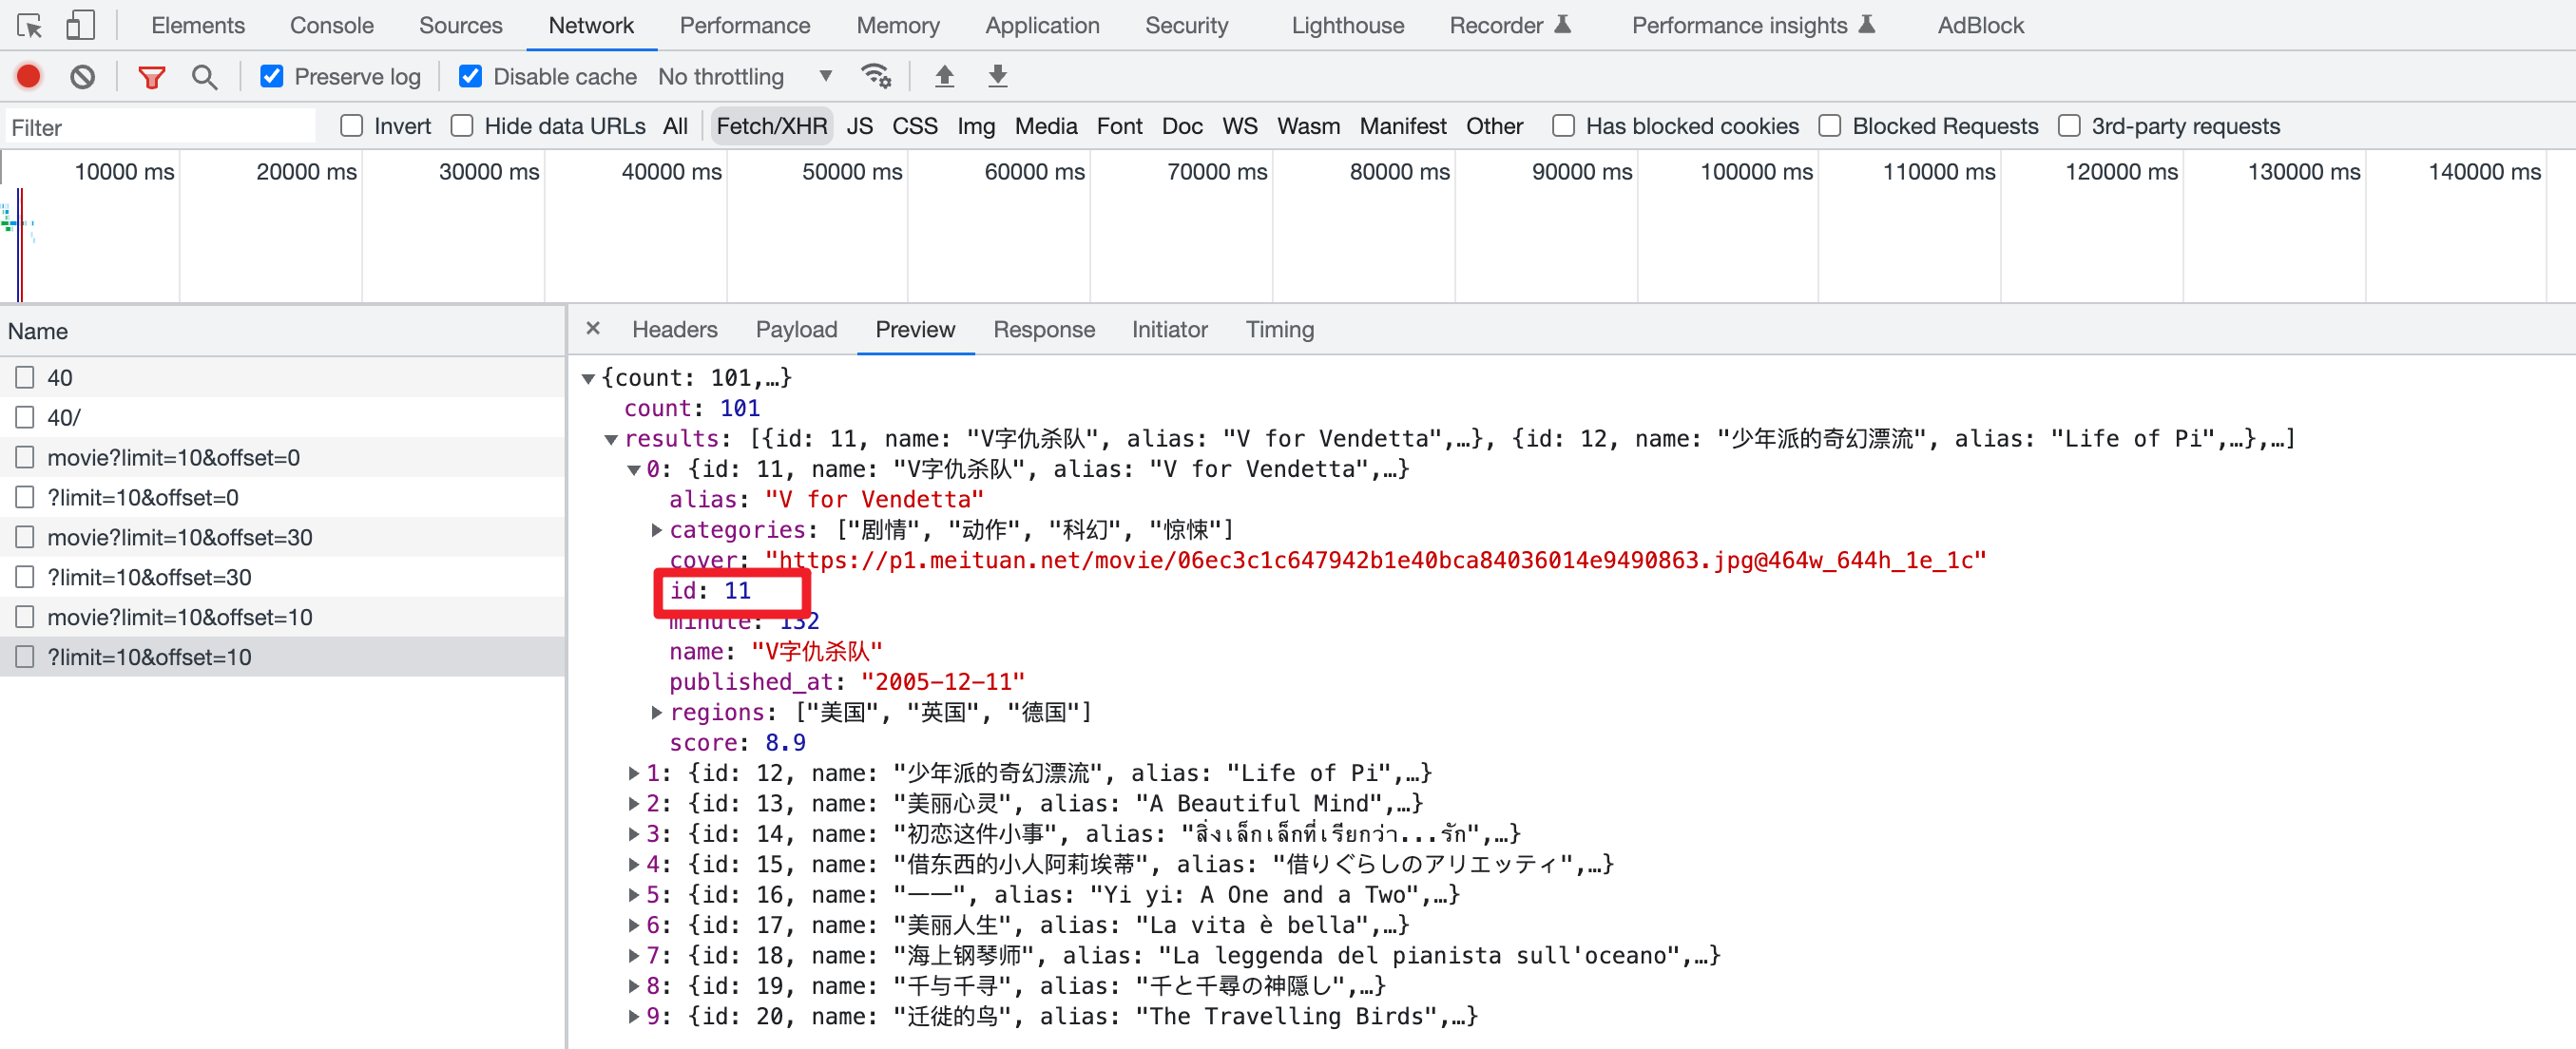Enable Has blocked cookies filter
Screen dimensions: 2576x1049
tap(1563, 126)
